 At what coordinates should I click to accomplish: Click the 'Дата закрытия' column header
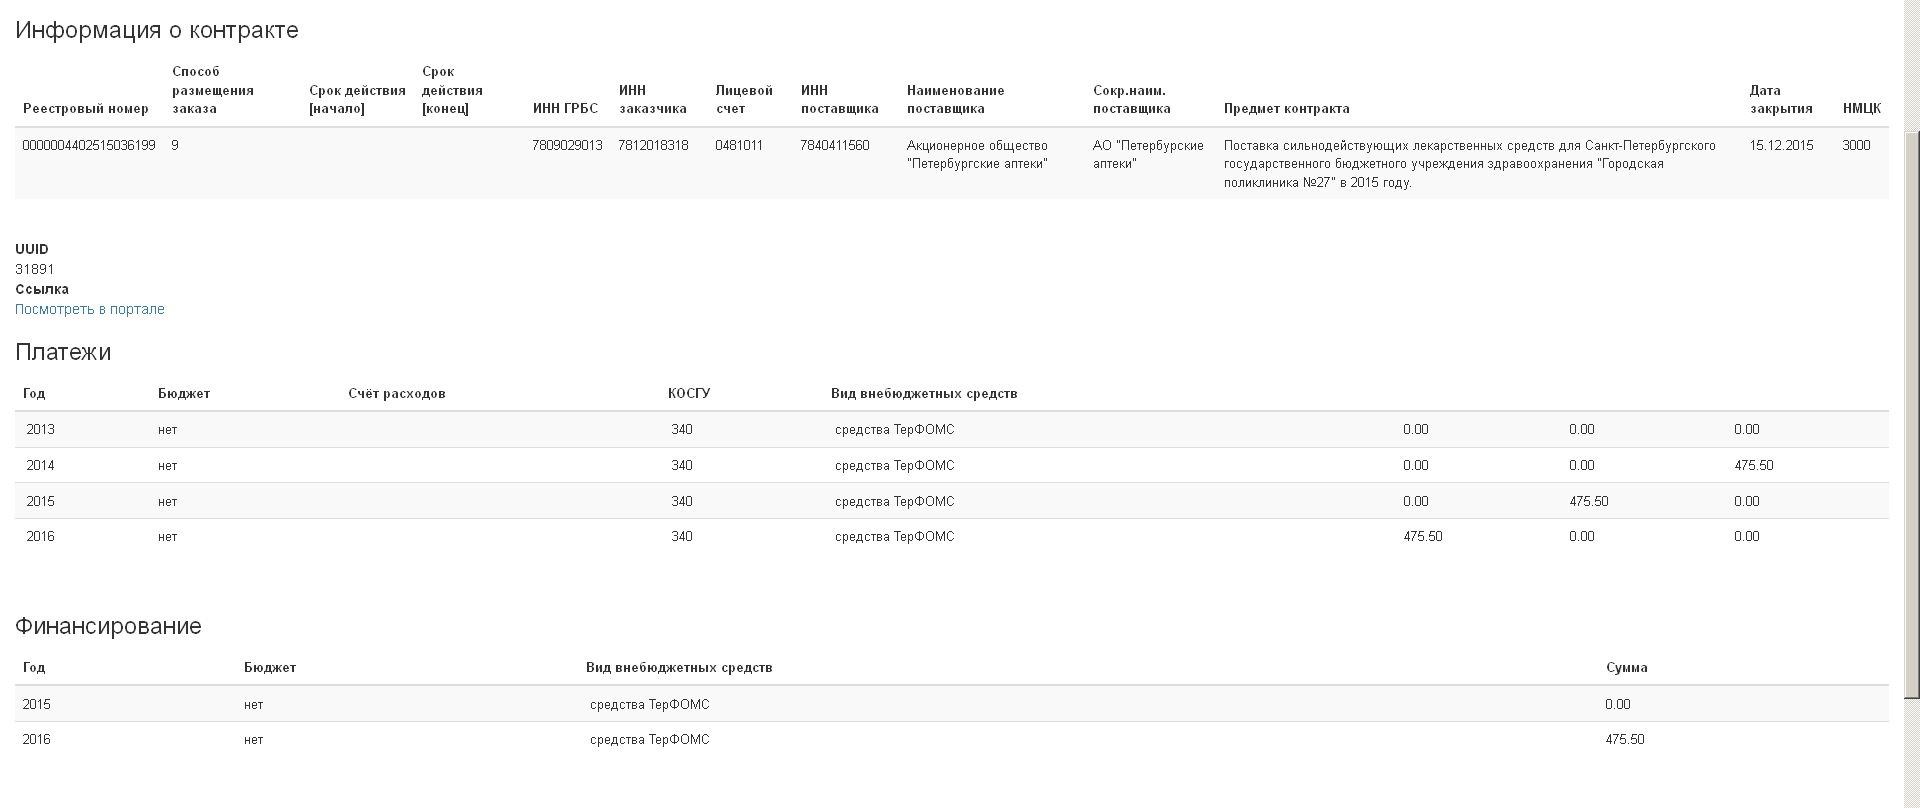pyautogui.click(x=1781, y=99)
